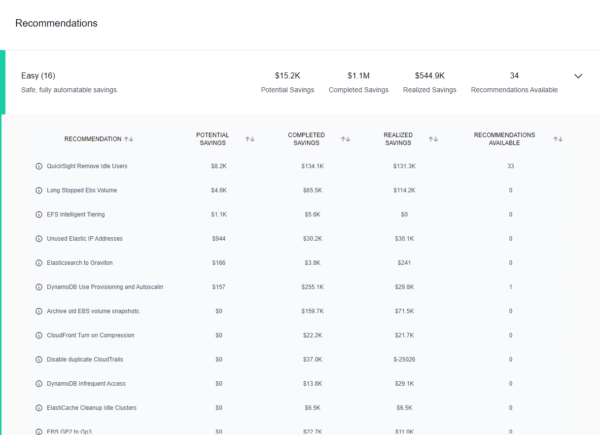Click info icon beside Long Stopped Ebs Volume
The height and width of the screenshot is (435, 600).
[39, 190]
